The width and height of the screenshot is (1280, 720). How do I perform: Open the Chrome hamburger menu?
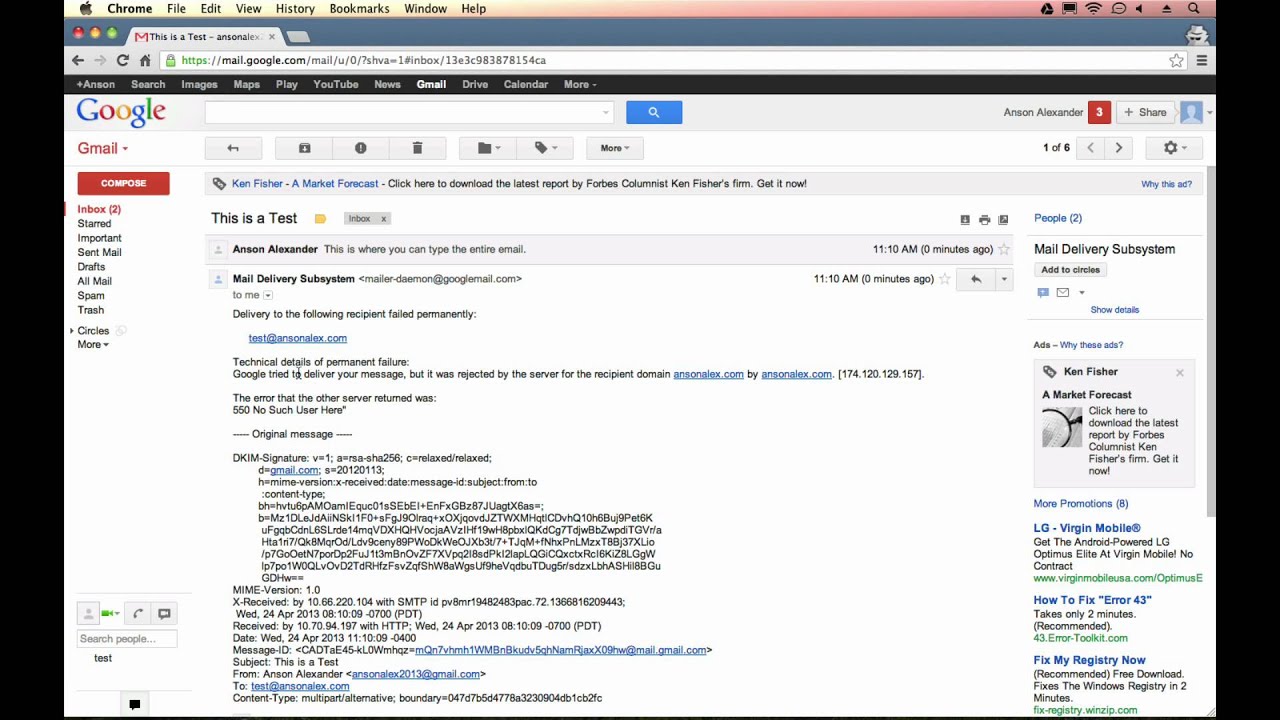coord(1201,60)
